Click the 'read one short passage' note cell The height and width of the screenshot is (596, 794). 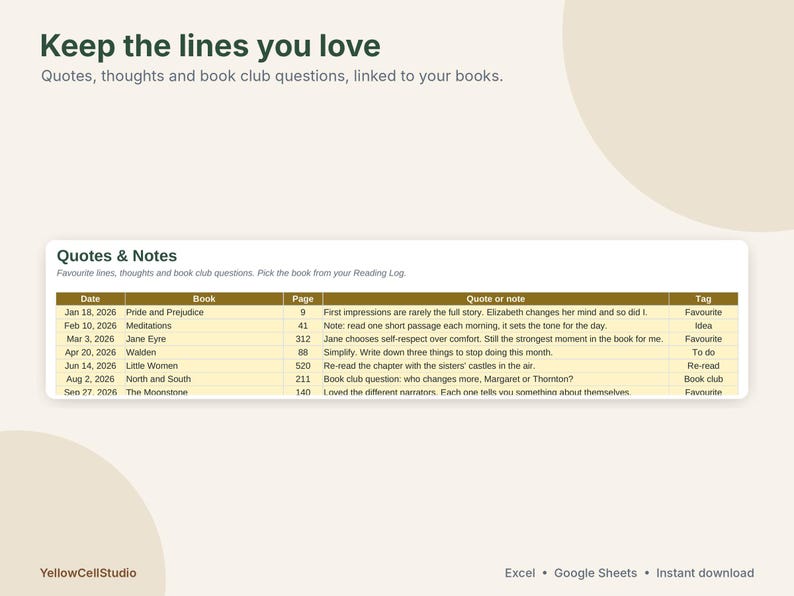(496, 326)
